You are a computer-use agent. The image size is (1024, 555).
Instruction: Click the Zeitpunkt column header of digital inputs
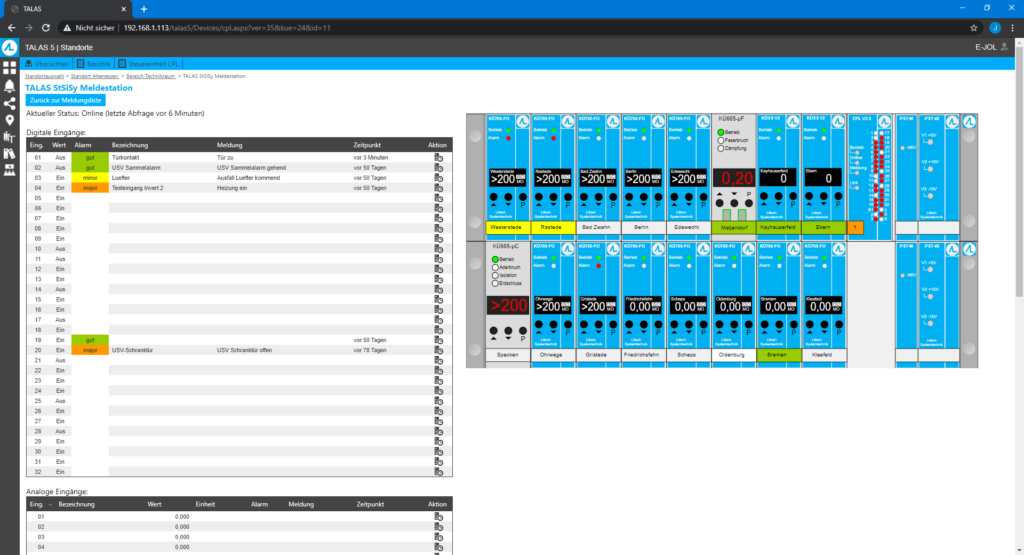[367, 145]
